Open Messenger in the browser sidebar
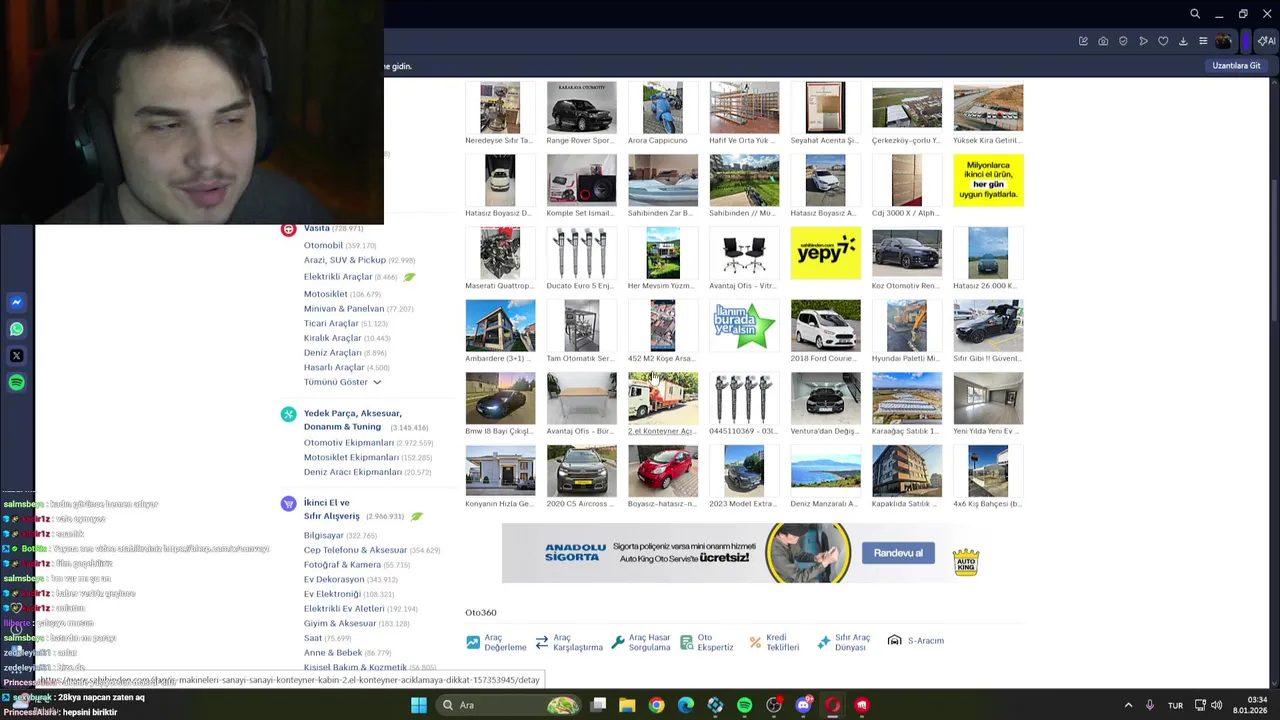Viewport: 1280px width, 720px height. [x=16, y=302]
